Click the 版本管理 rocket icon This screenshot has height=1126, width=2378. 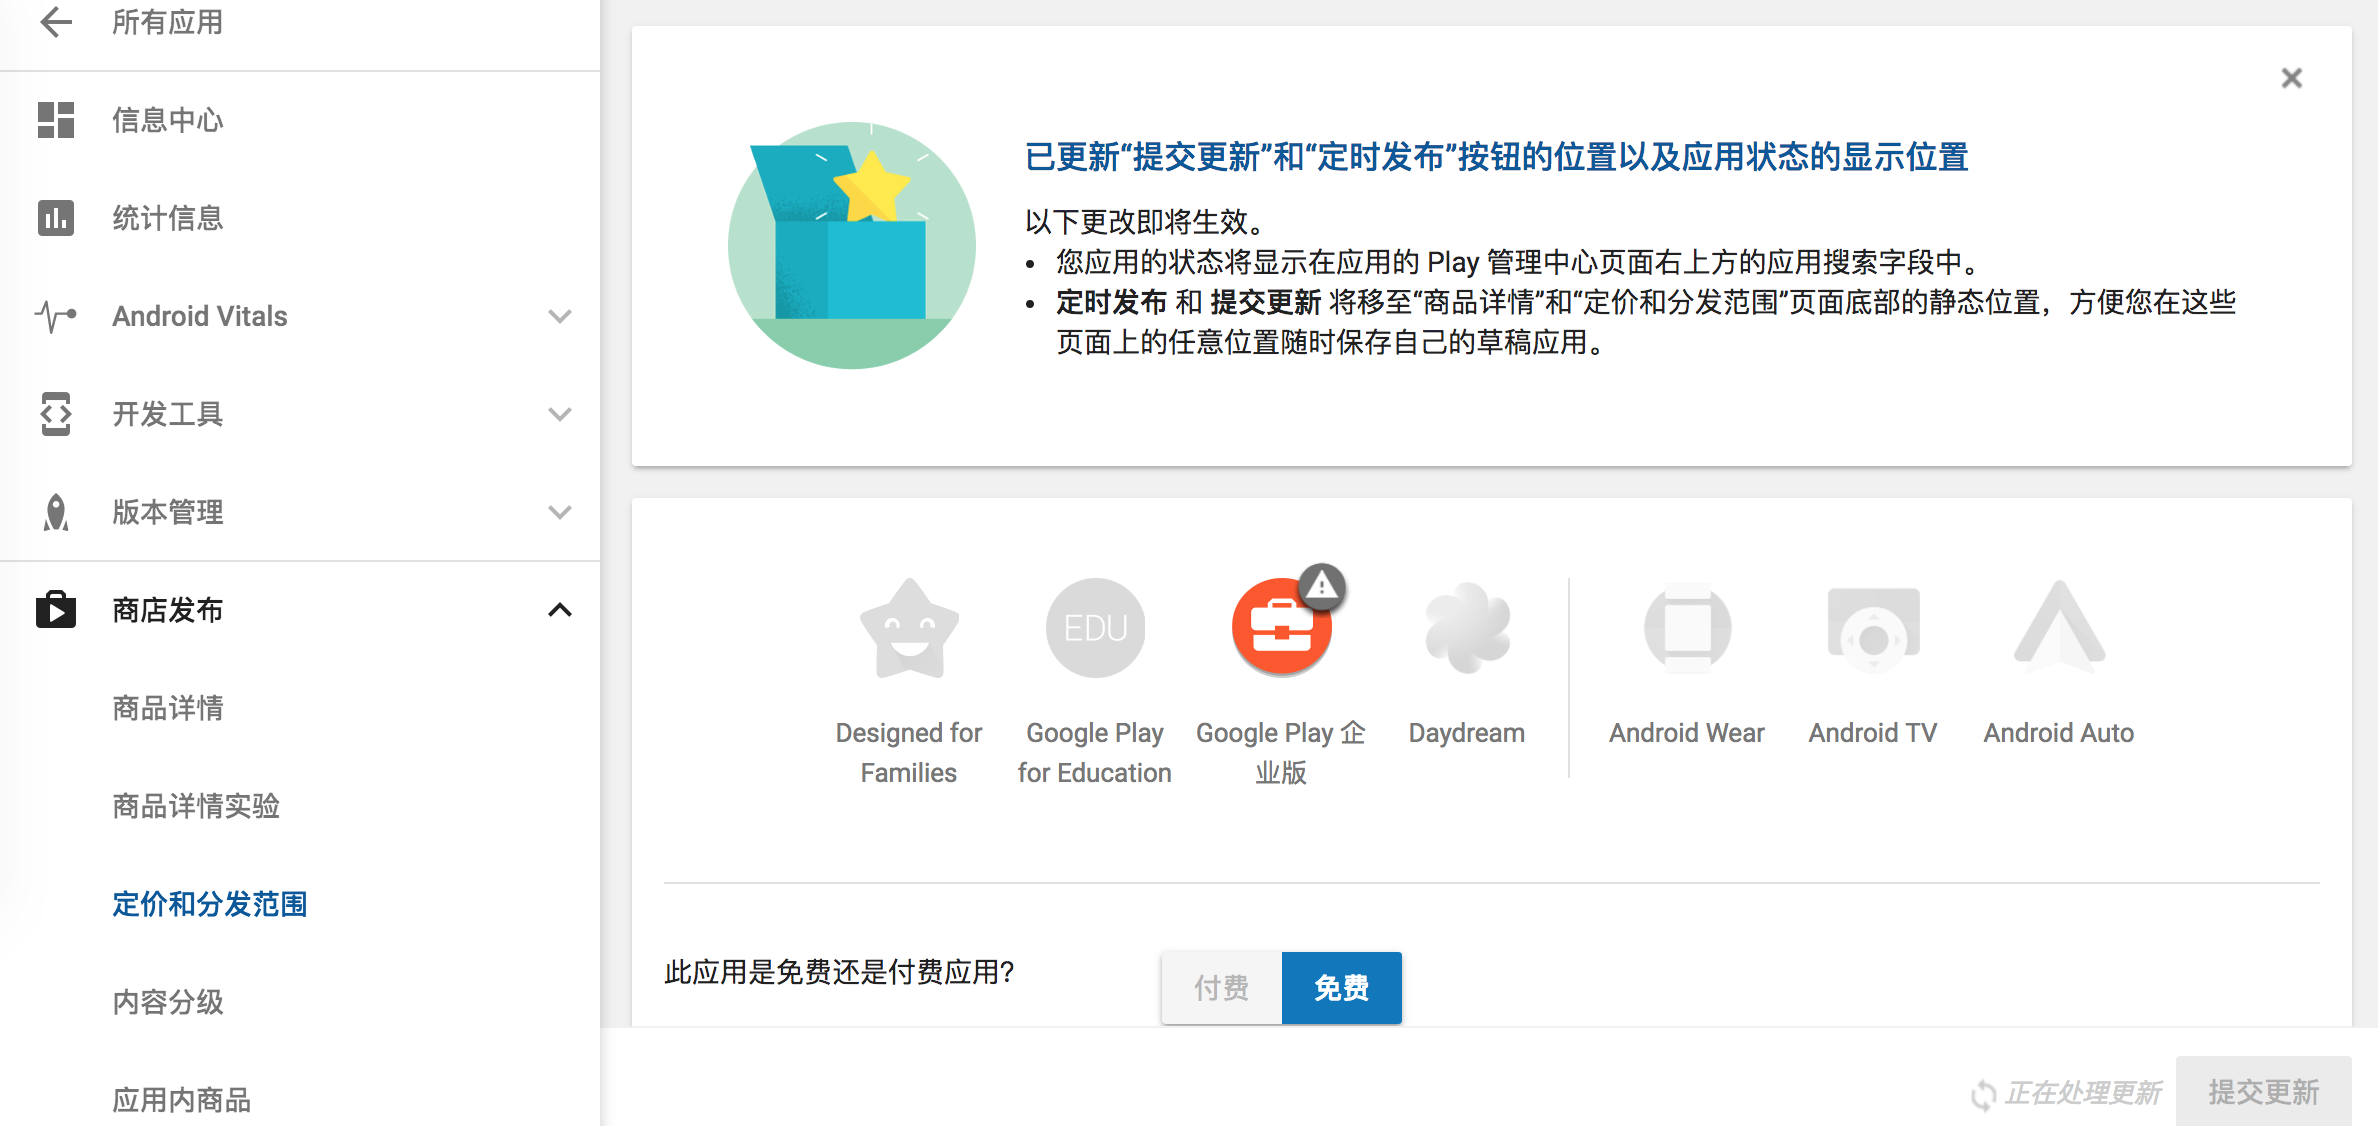56,512
